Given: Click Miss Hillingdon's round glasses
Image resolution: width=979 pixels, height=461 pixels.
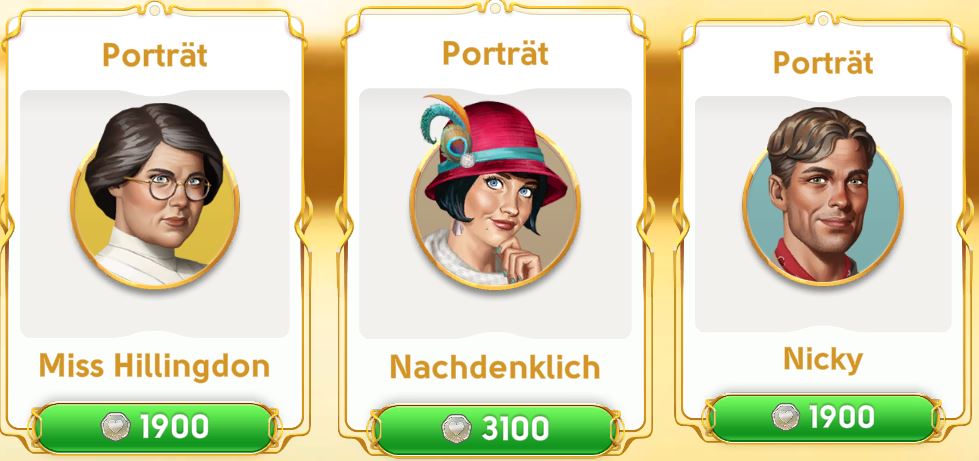Looking at the screenshot, I should pos(169,187).
